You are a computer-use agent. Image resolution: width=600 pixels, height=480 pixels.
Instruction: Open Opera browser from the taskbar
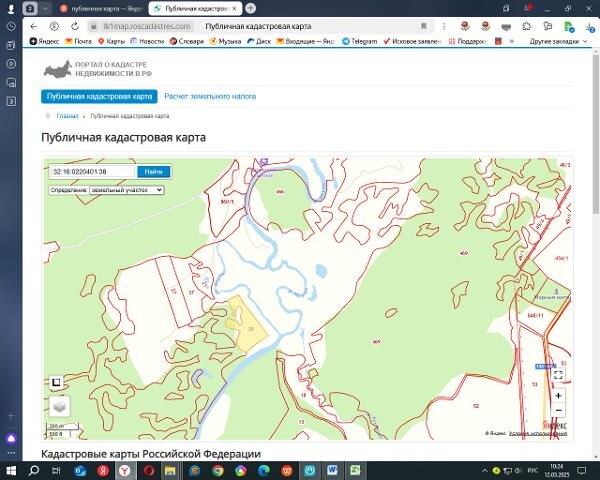click(149, 470)
